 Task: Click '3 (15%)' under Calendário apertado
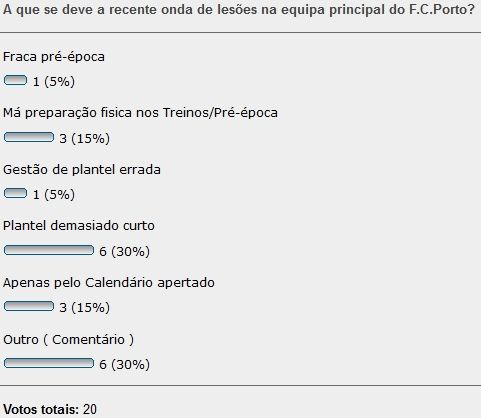[84, 307]
